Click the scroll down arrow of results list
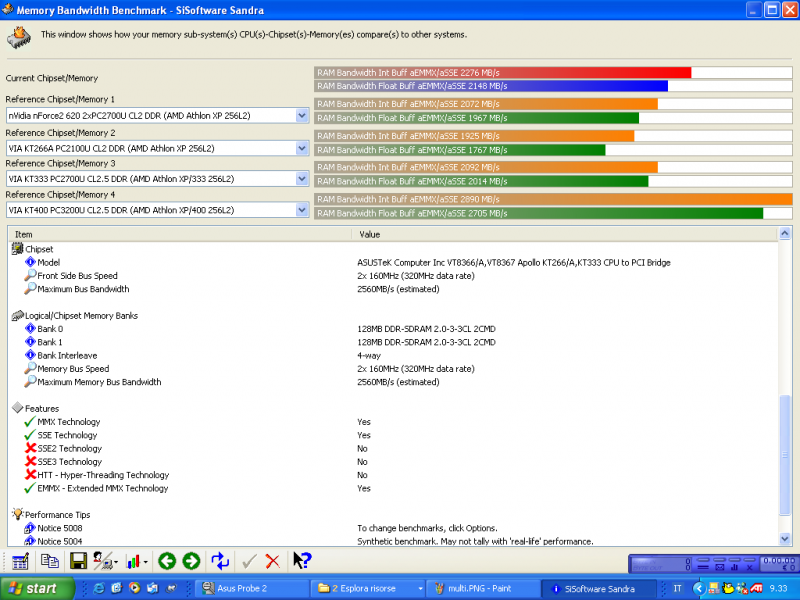Screen dimensions: 800x600 [x=785, y=539]
